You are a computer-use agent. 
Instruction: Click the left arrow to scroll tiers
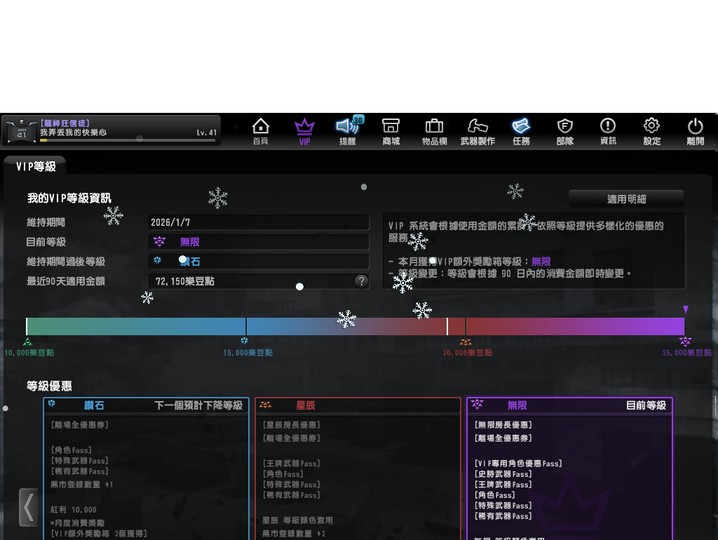28,507
